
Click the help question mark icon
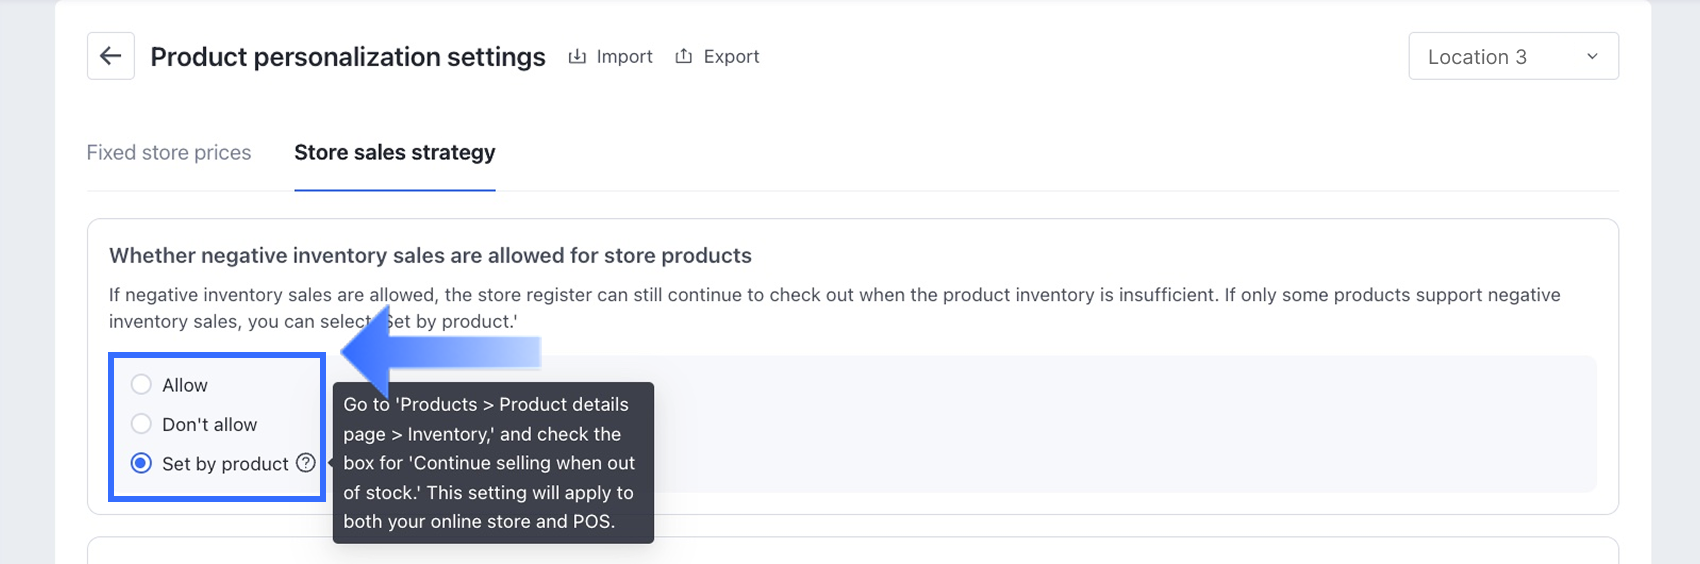coord(306,463)
